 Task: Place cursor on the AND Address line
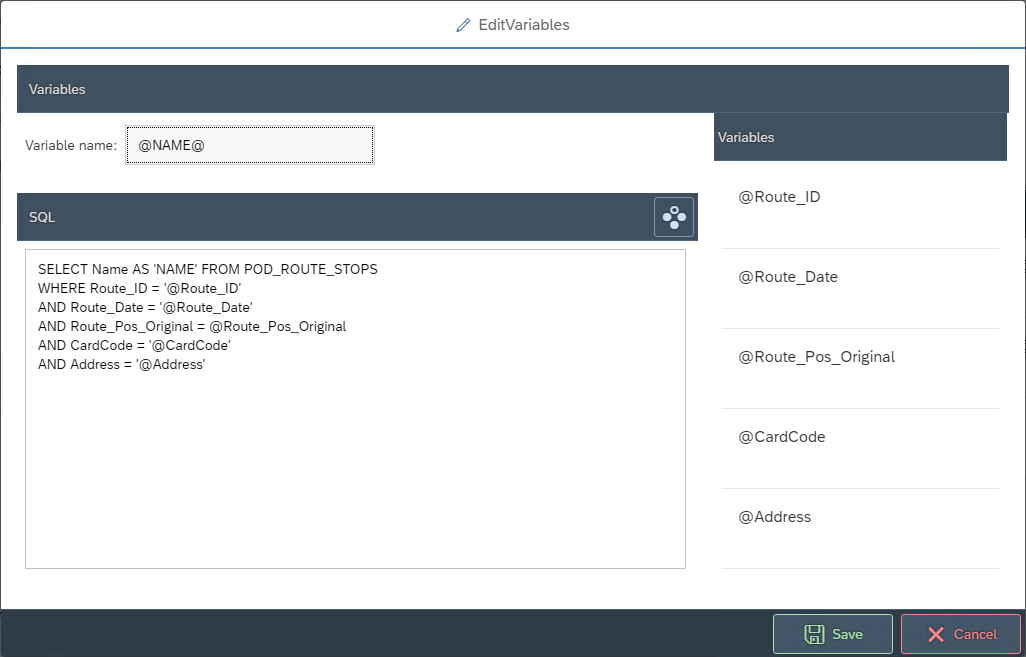pos(121,365)
